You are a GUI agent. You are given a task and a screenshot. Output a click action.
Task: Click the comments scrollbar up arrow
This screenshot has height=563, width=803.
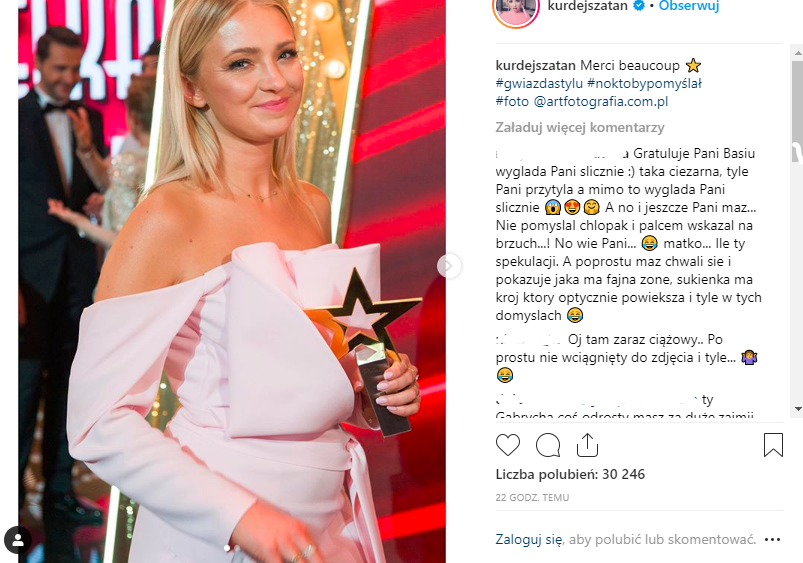tap(798, 52)
